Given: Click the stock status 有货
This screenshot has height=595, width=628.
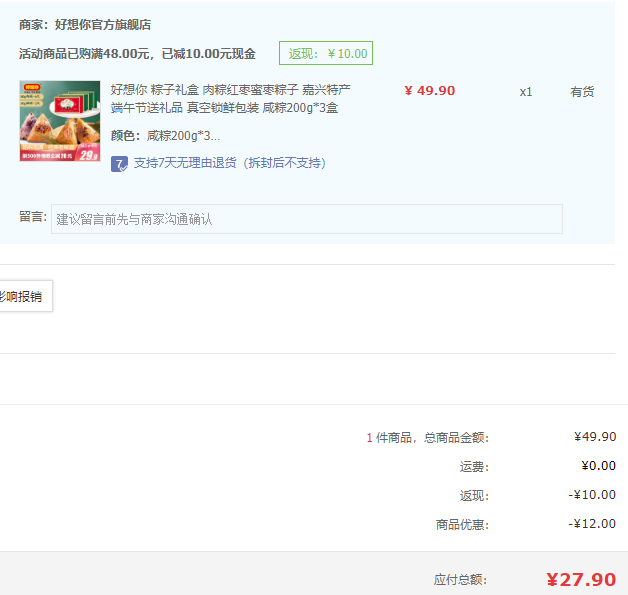Looking at the screenshot, I should (582, 92).
